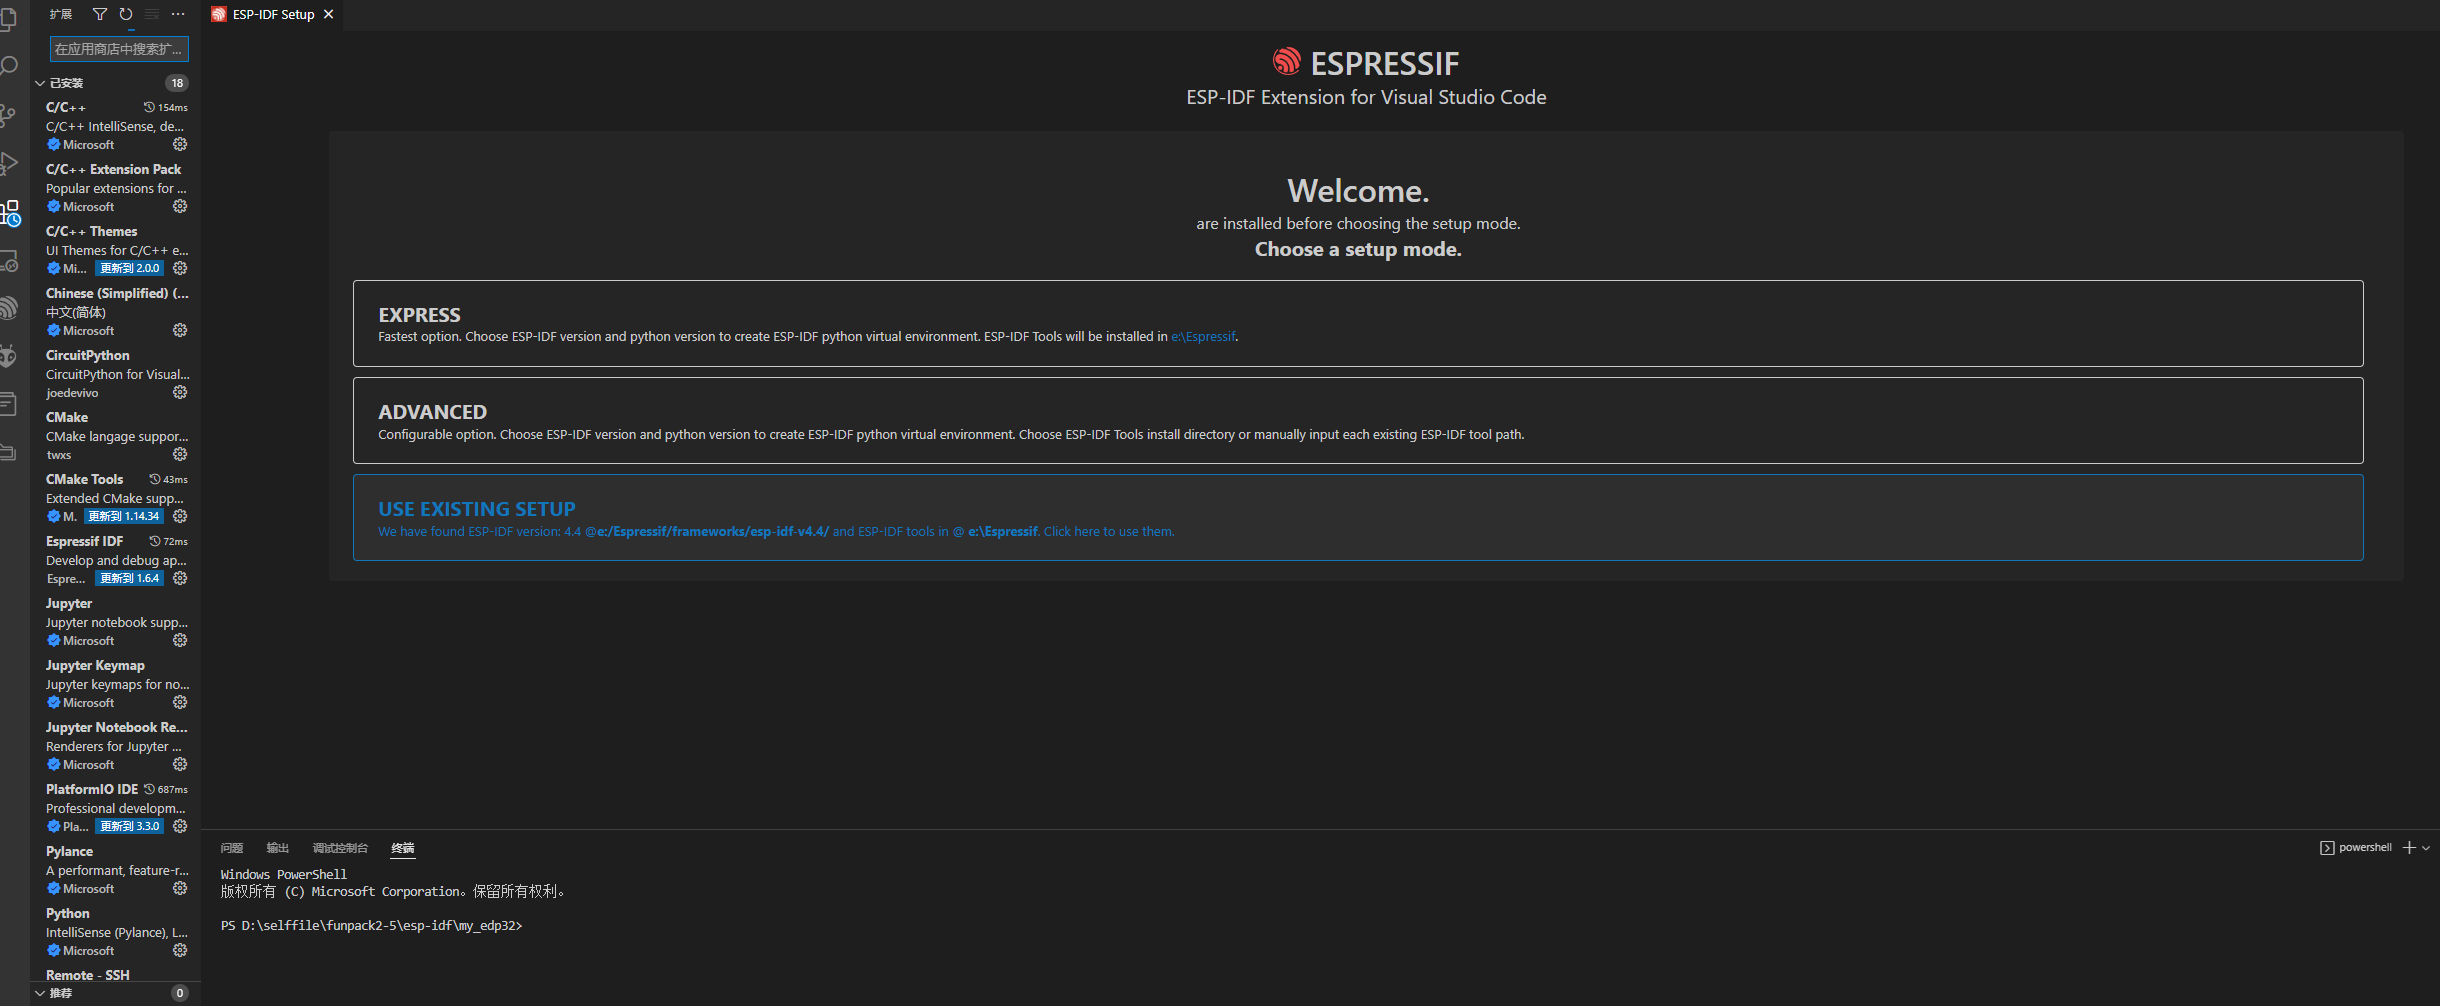Screen dimensions: 2440x1006
Task: Open manage gear for Jupyter extension
Action: click(180, 640)
